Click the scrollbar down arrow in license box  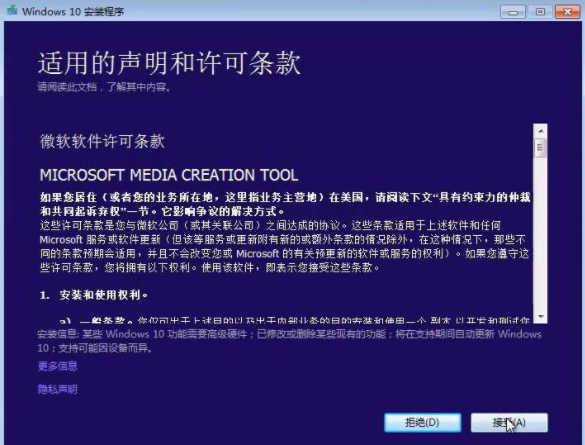540,316
